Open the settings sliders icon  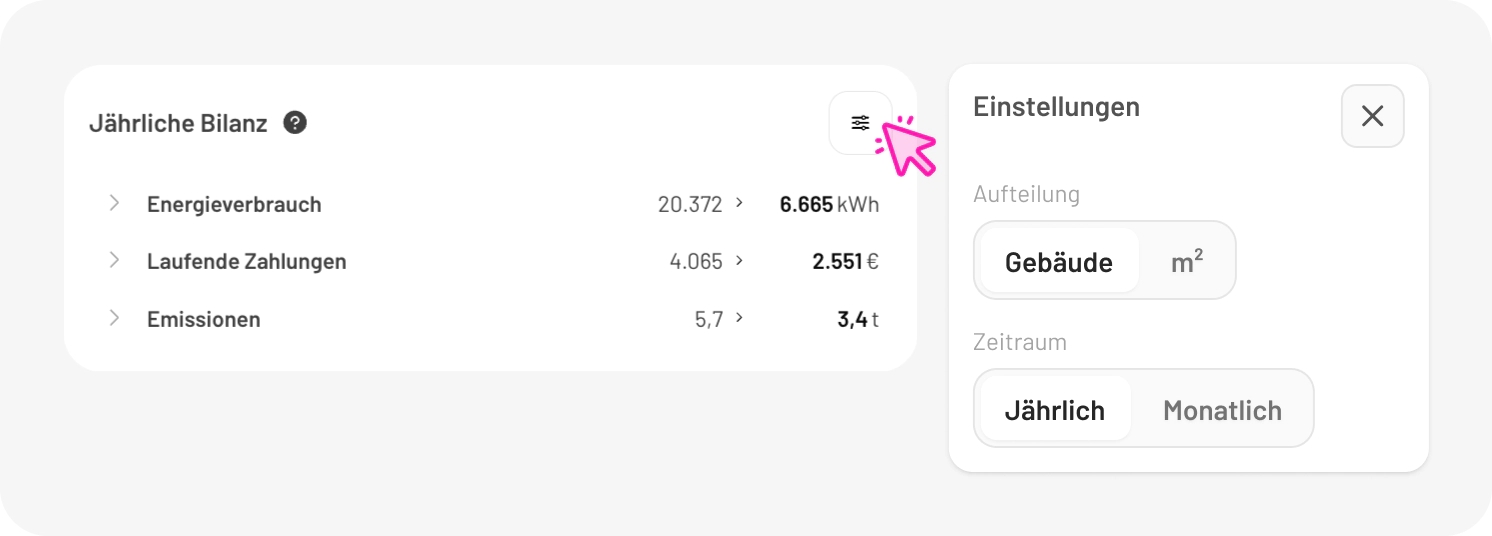click(x=860, y=123)
